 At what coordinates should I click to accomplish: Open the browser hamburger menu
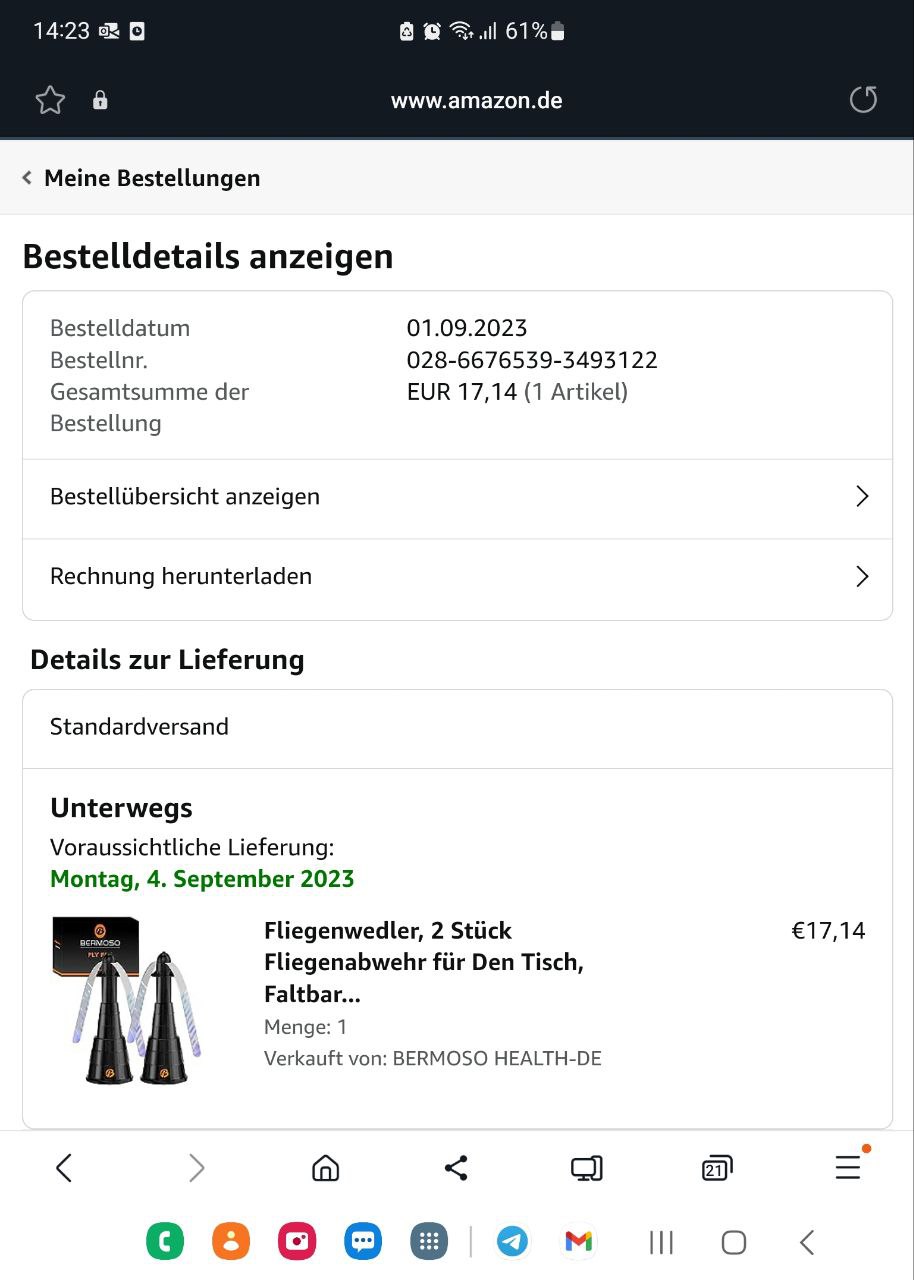[x=848, y=1168]
